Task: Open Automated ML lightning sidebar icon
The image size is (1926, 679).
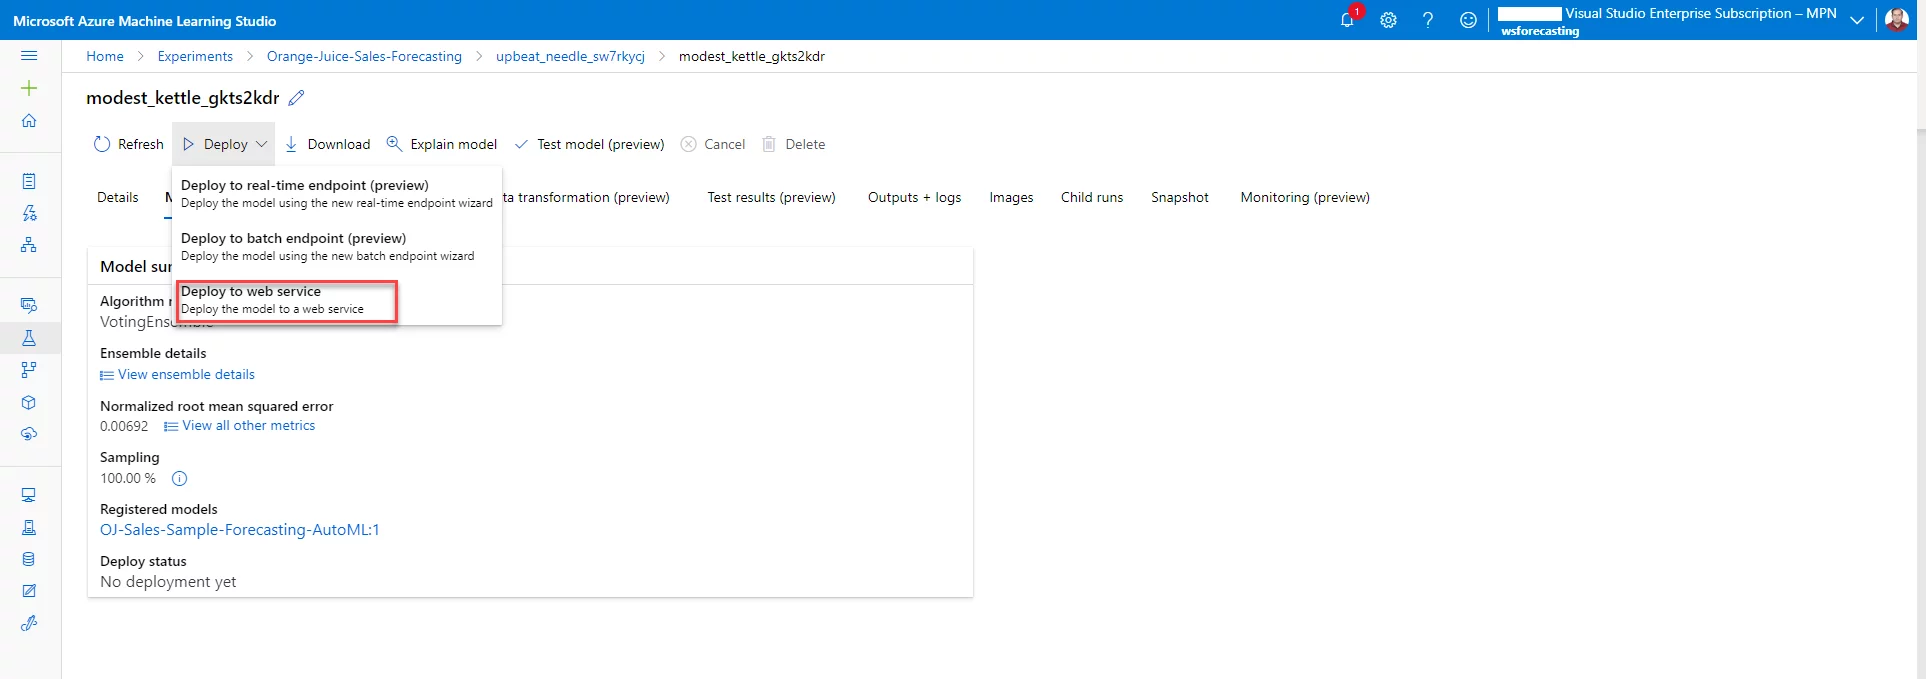Action: (29, 213)
